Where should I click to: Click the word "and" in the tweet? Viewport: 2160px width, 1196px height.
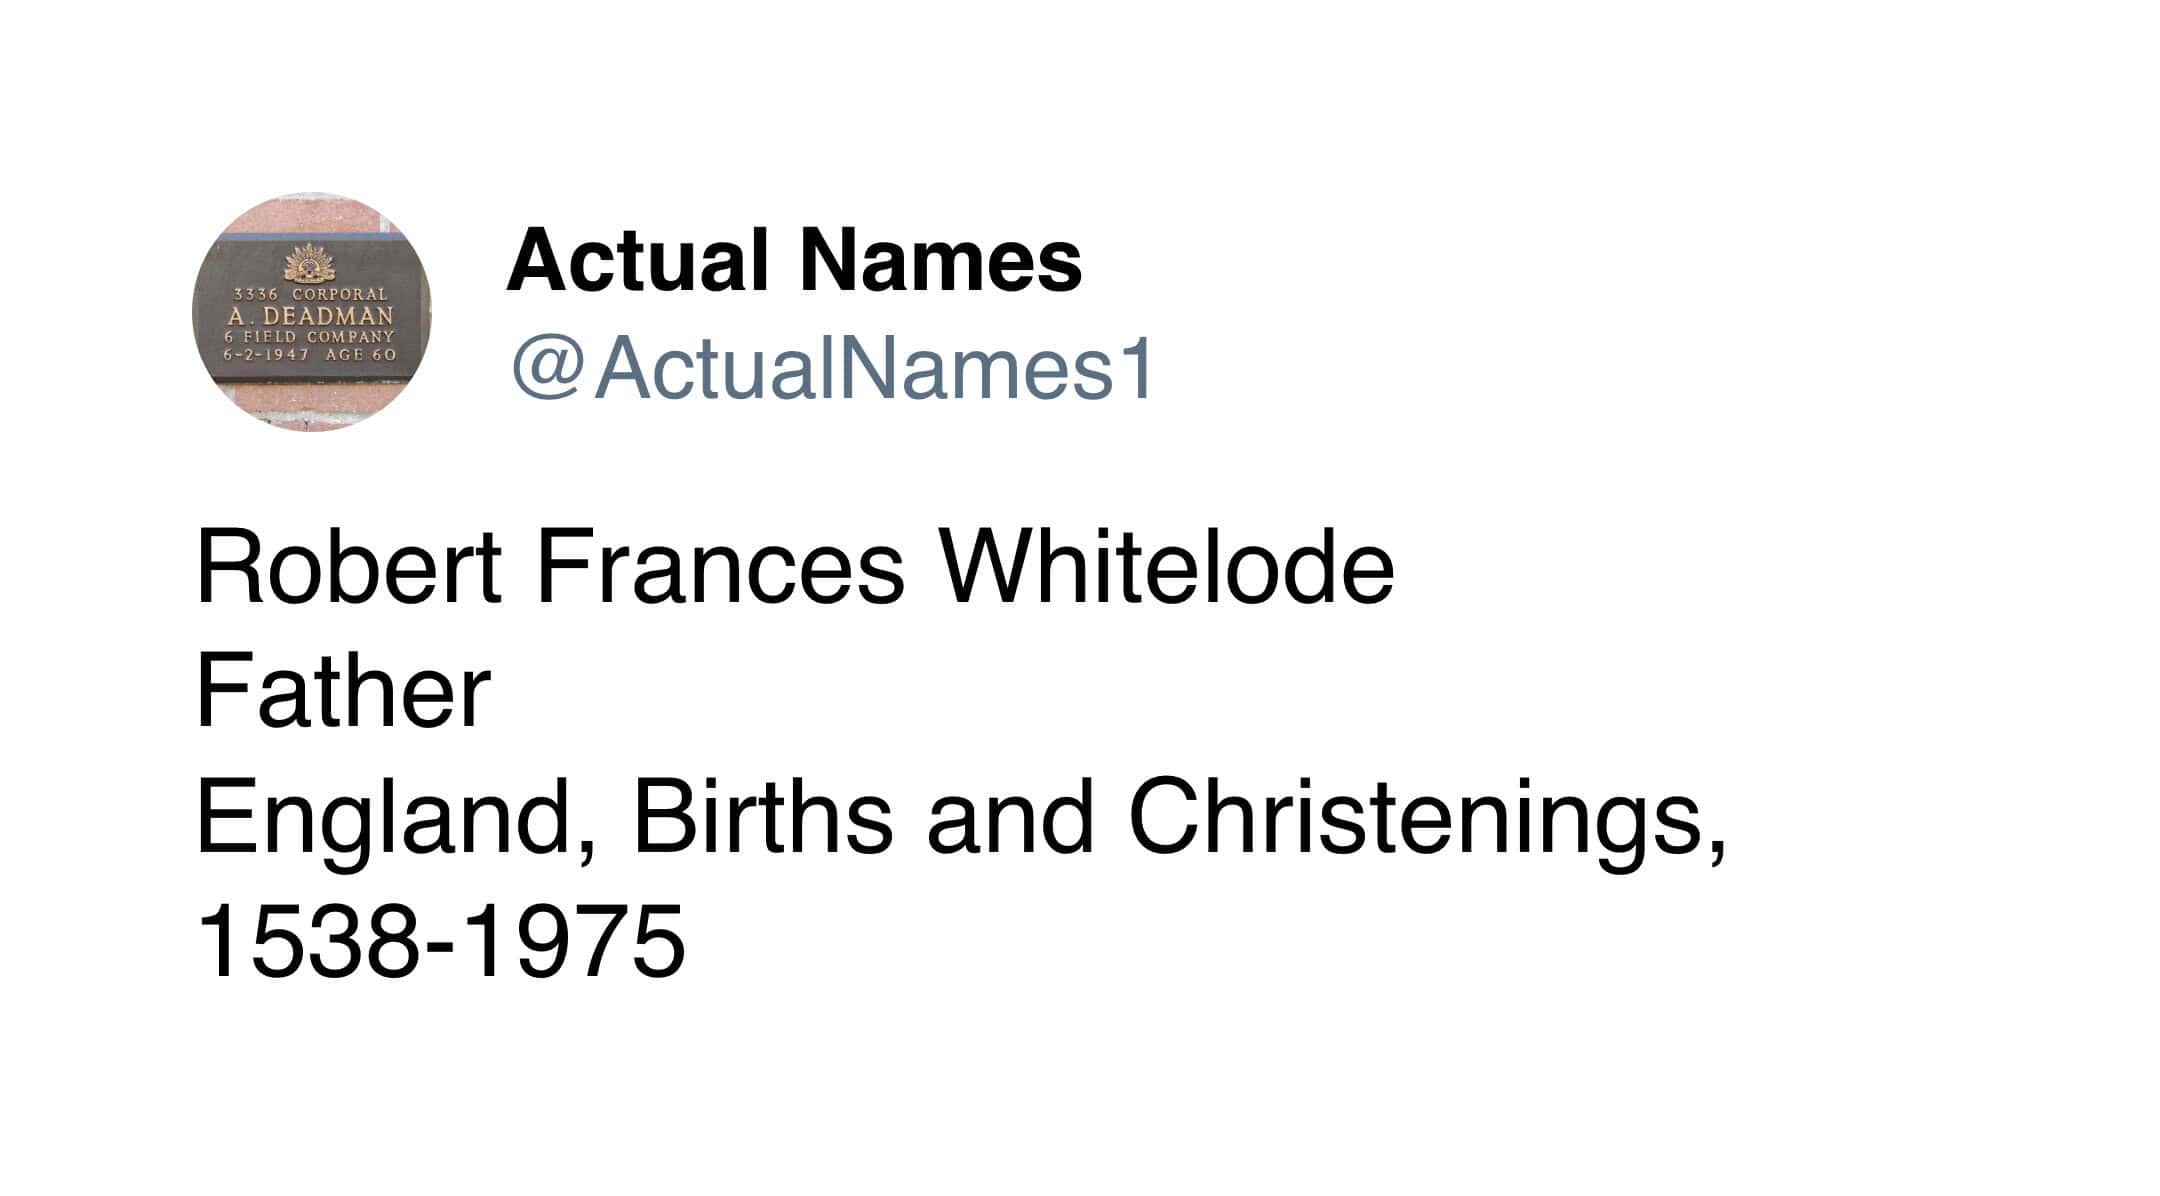tap(1010, 818)
